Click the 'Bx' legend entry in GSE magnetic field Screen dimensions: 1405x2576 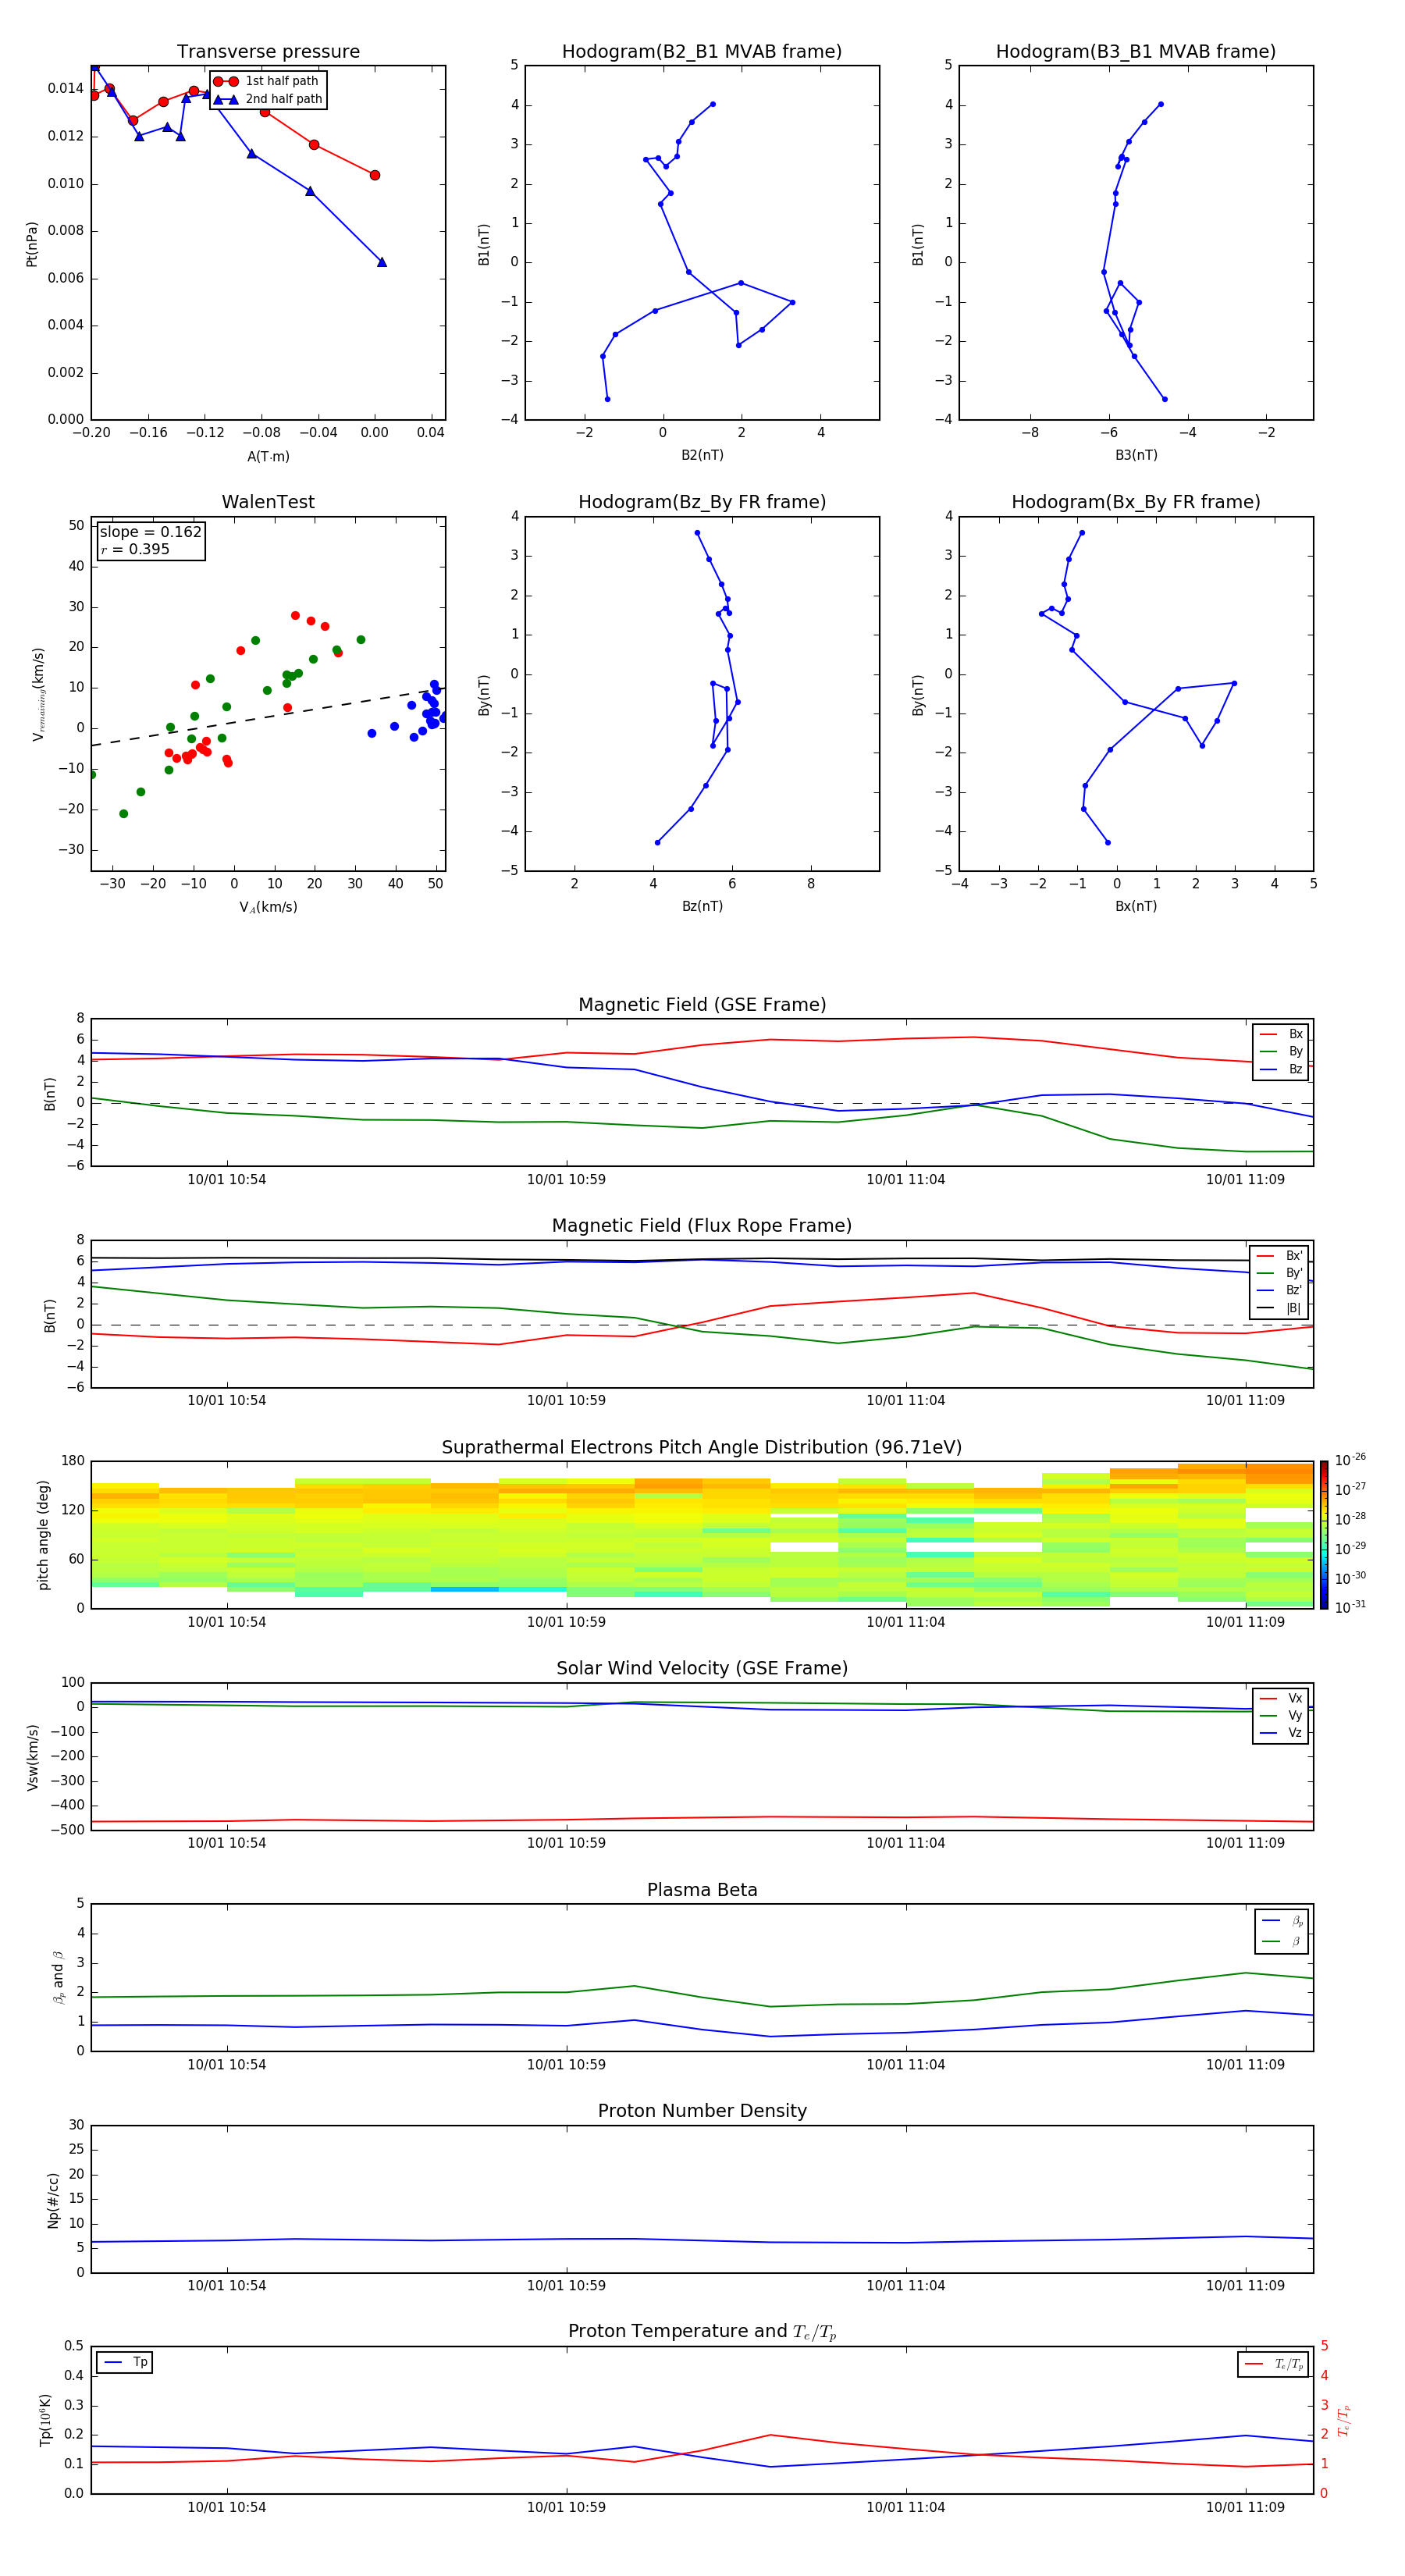tap(1281, 1034)
